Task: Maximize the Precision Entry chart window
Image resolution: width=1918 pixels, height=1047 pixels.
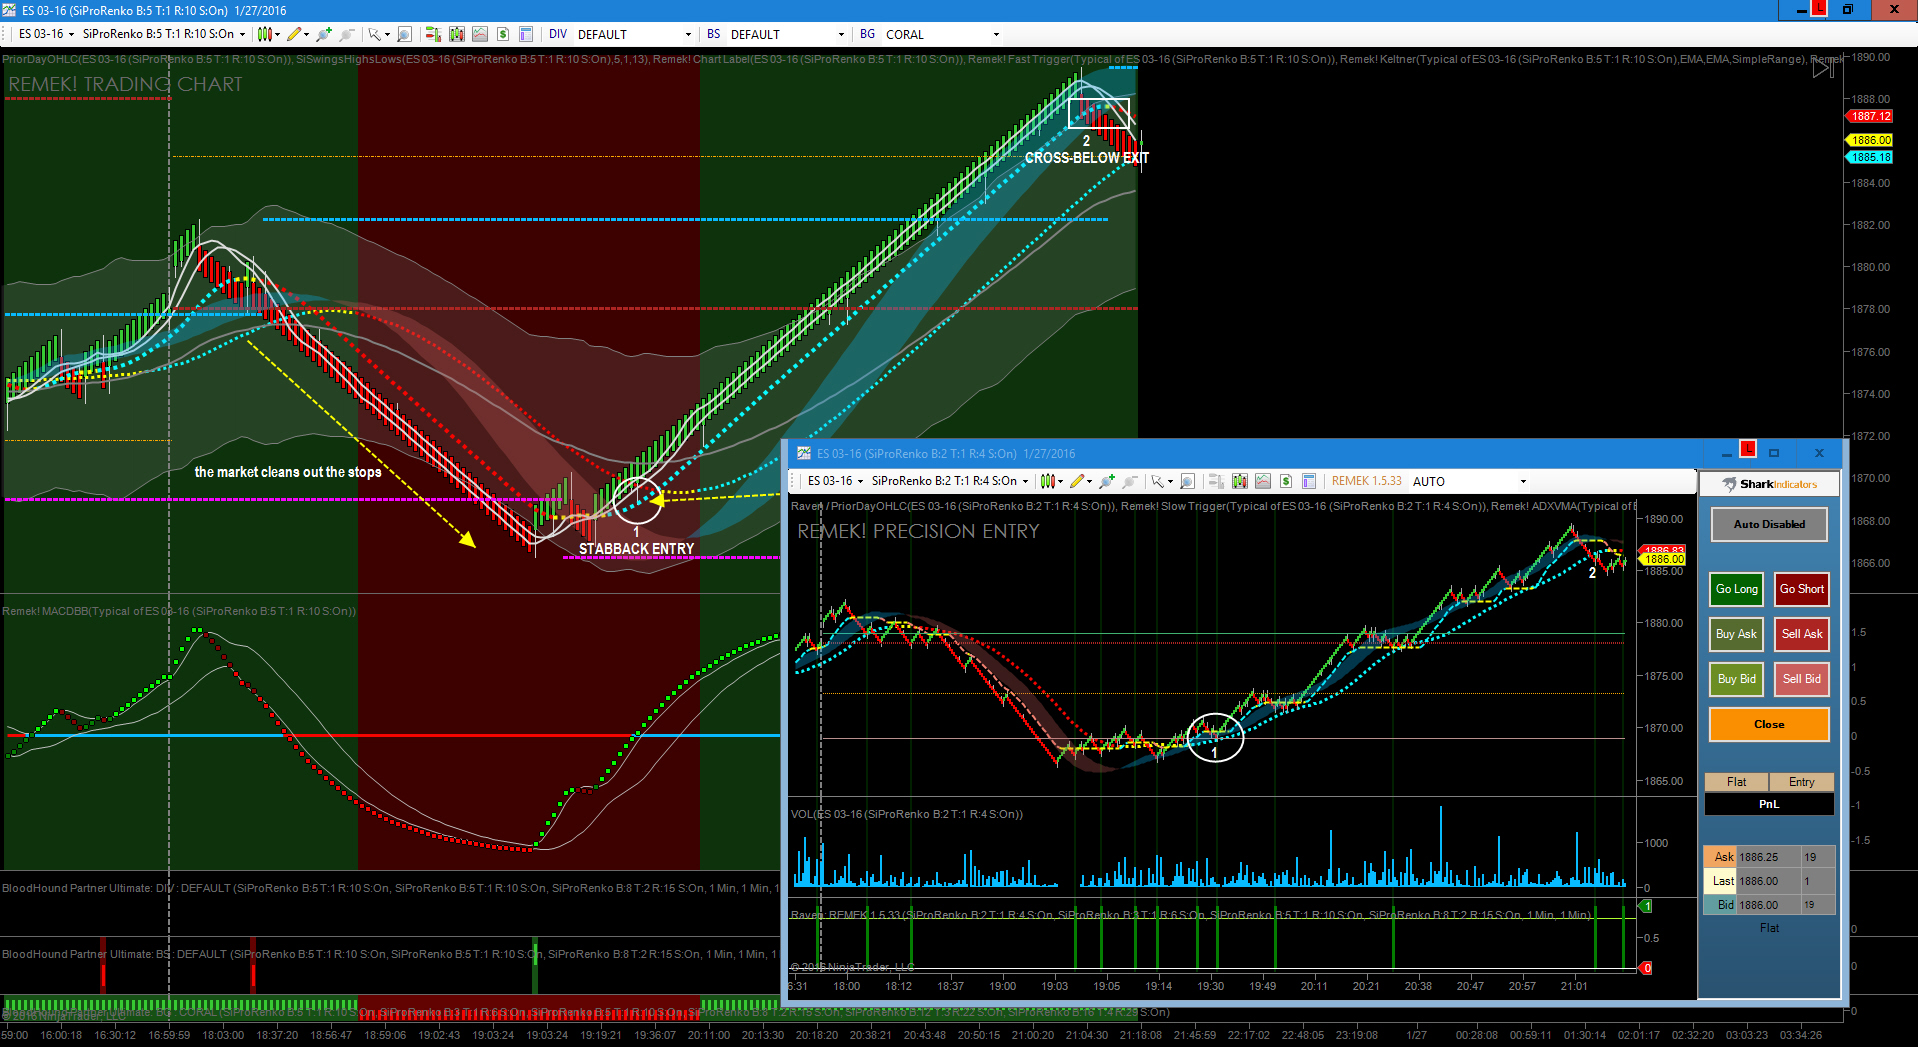Action: pos(1774,453)
